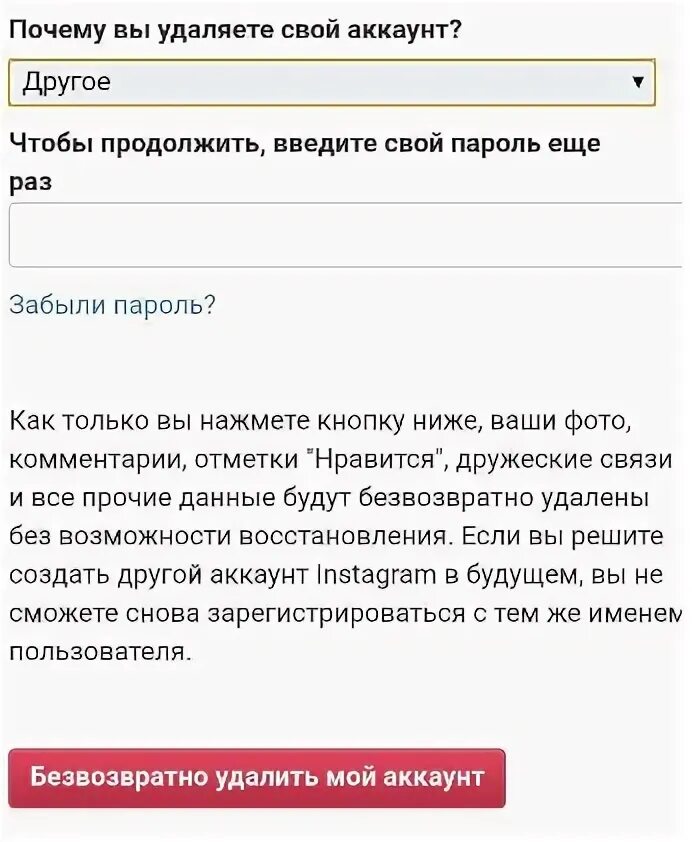Click the dropdown arrow next to Другое
This screenshot has width=692, height=842.
[x=638, y=82]
